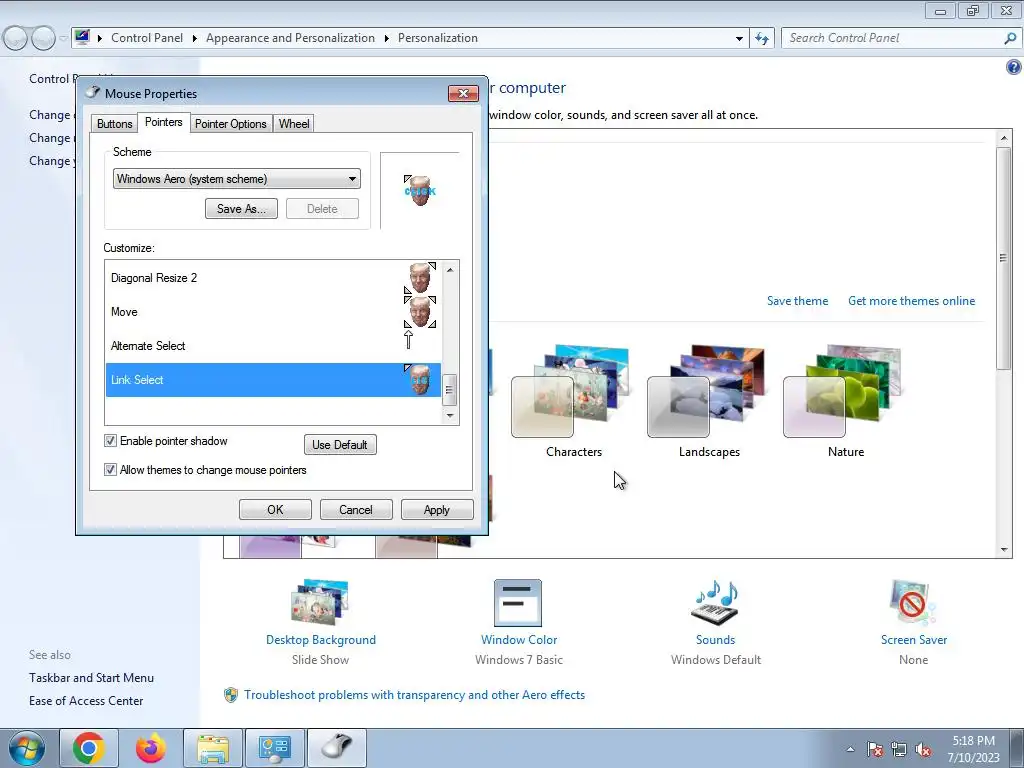1024x768 pixels.
Task: Open Taskbar and Start Menu link
Action: (91, 678)
